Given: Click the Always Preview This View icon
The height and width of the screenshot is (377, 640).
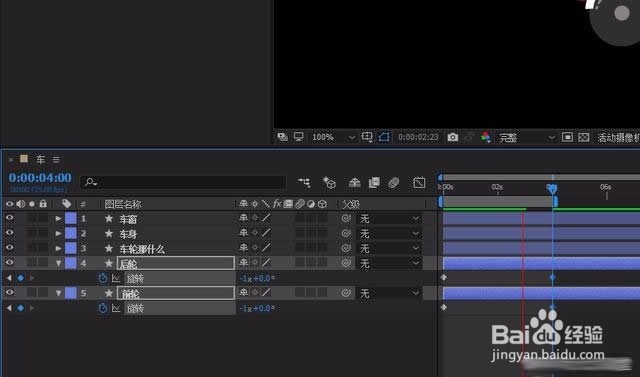Looking at the screenshot, I should tap(282, 137).
